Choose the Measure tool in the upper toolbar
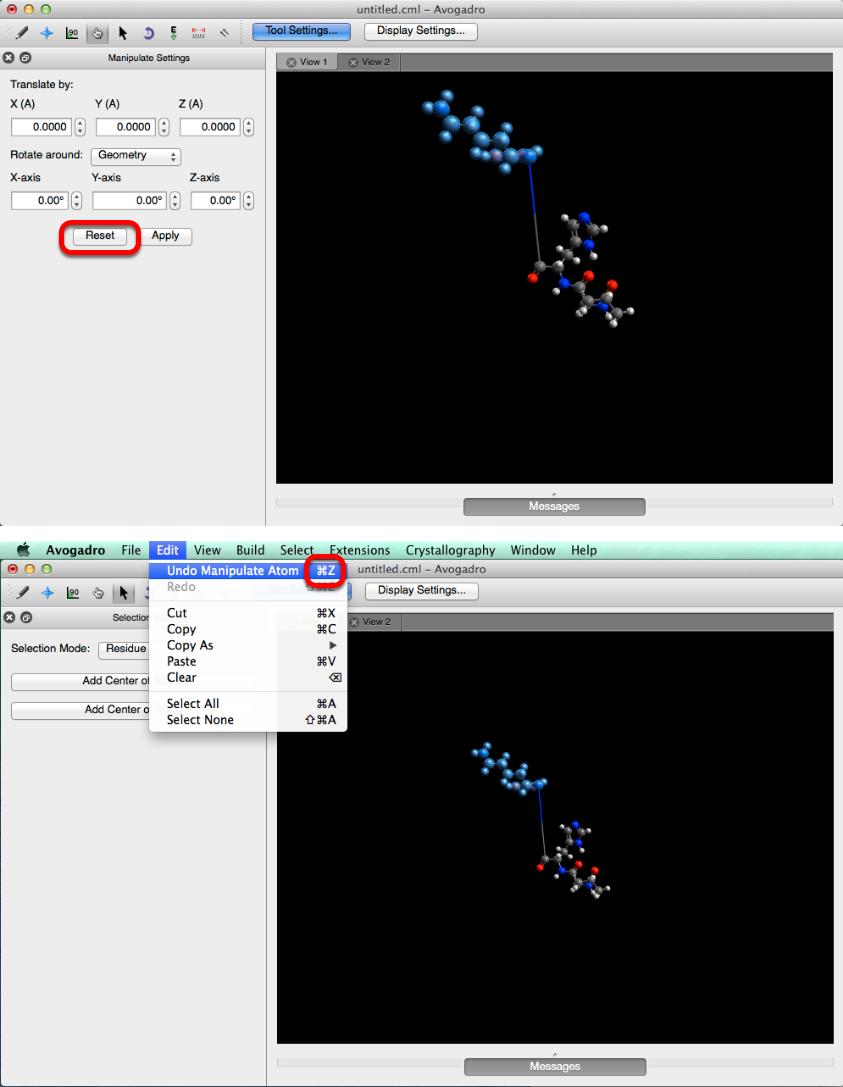Viewport: 843px width, 1087px height. pyautogui.click(x=199, y=32)
